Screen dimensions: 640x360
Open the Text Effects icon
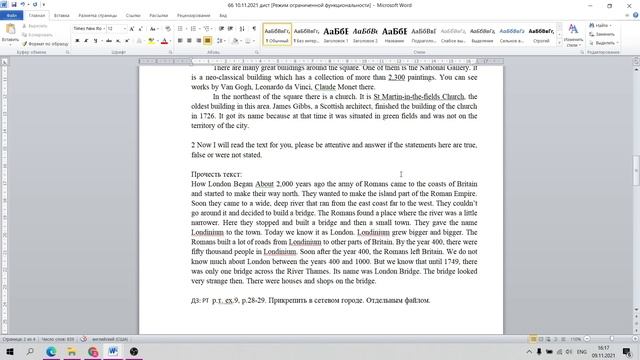point(139,41)
